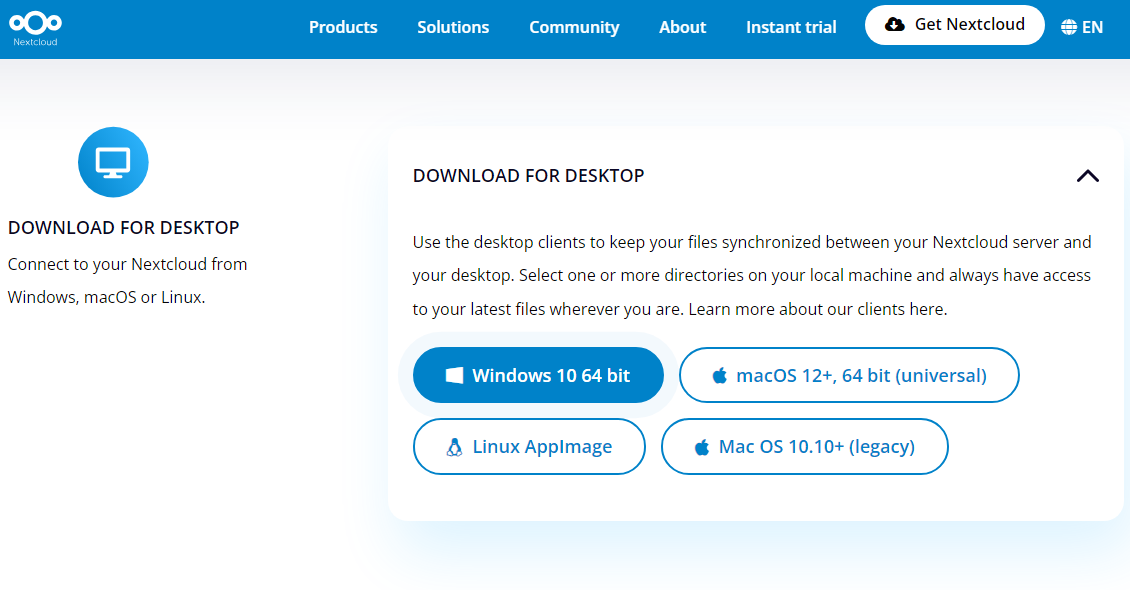Image resolution: width=1130 pixels, height=590 pixels.
Task: Click the 'Windows, macOS or Linux.' text
Action: click(x=107, y=297)
